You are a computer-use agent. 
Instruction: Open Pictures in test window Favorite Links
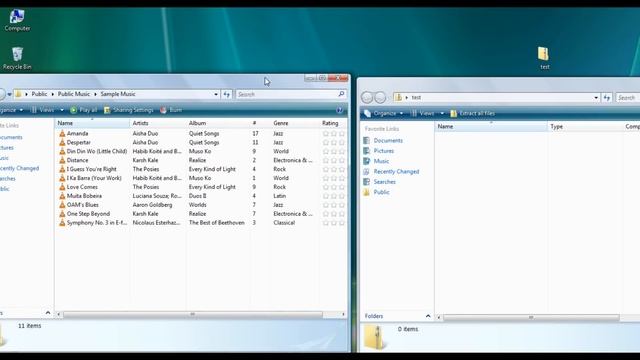379,151
